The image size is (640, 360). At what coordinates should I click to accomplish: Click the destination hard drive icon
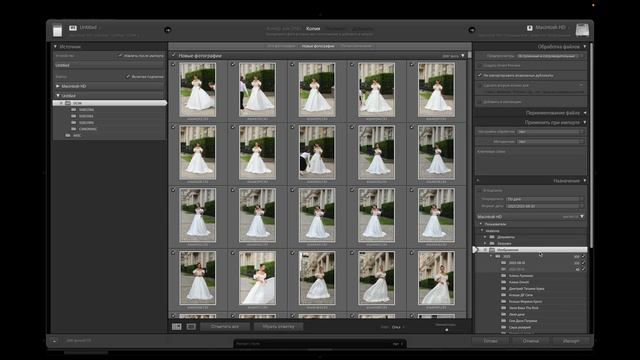coord(582,30)
